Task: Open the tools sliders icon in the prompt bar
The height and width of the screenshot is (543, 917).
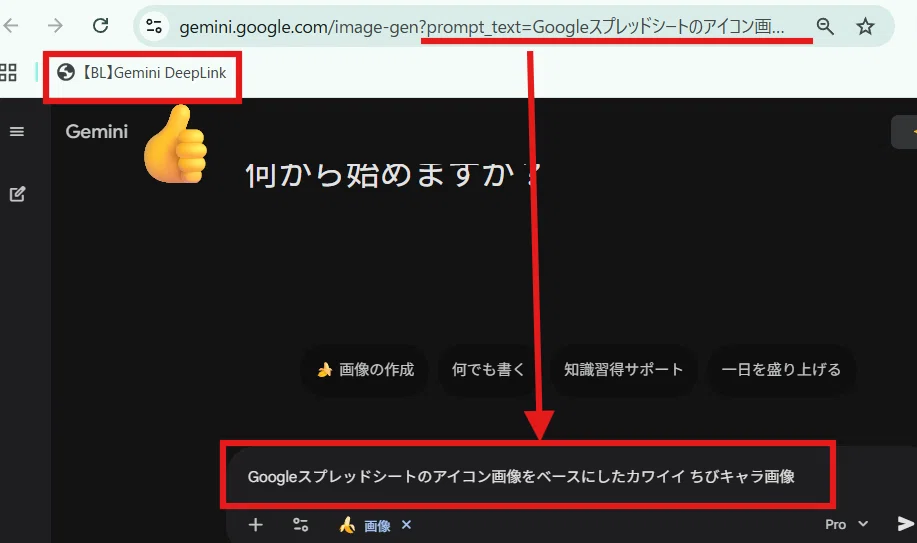Action: click(x=301, y=524)
